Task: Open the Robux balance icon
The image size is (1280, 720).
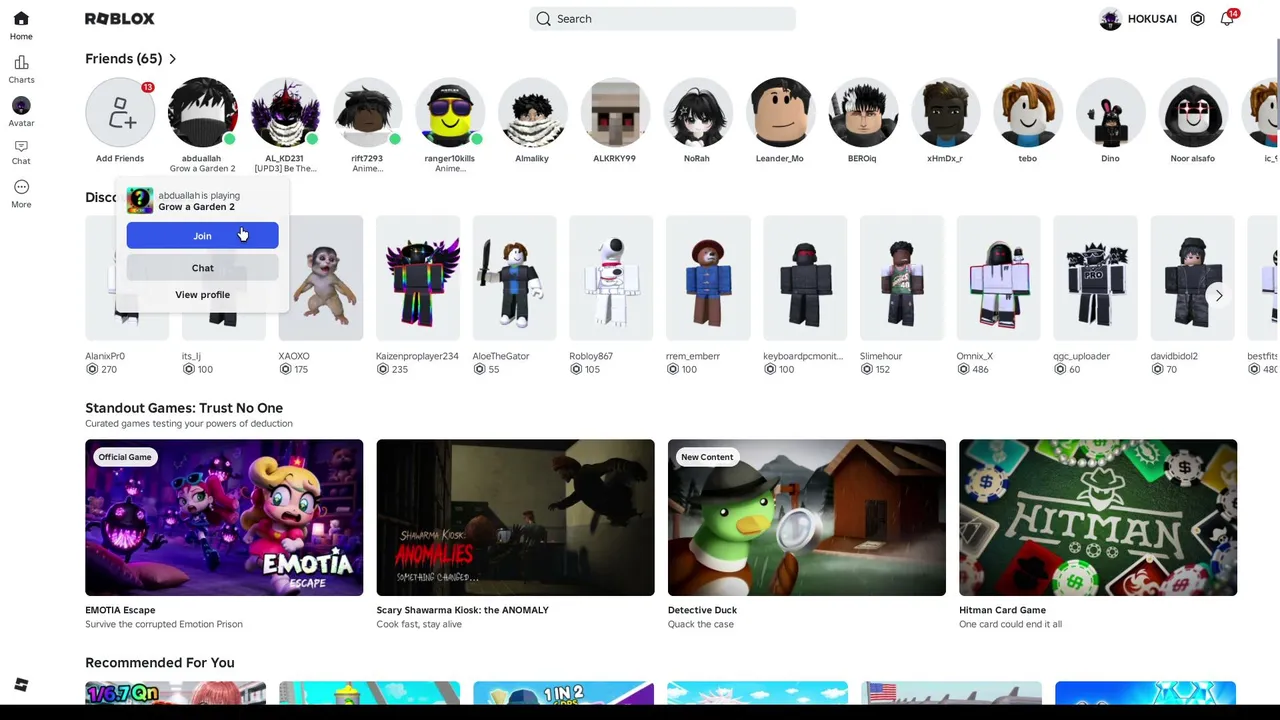Action: 1197,19
